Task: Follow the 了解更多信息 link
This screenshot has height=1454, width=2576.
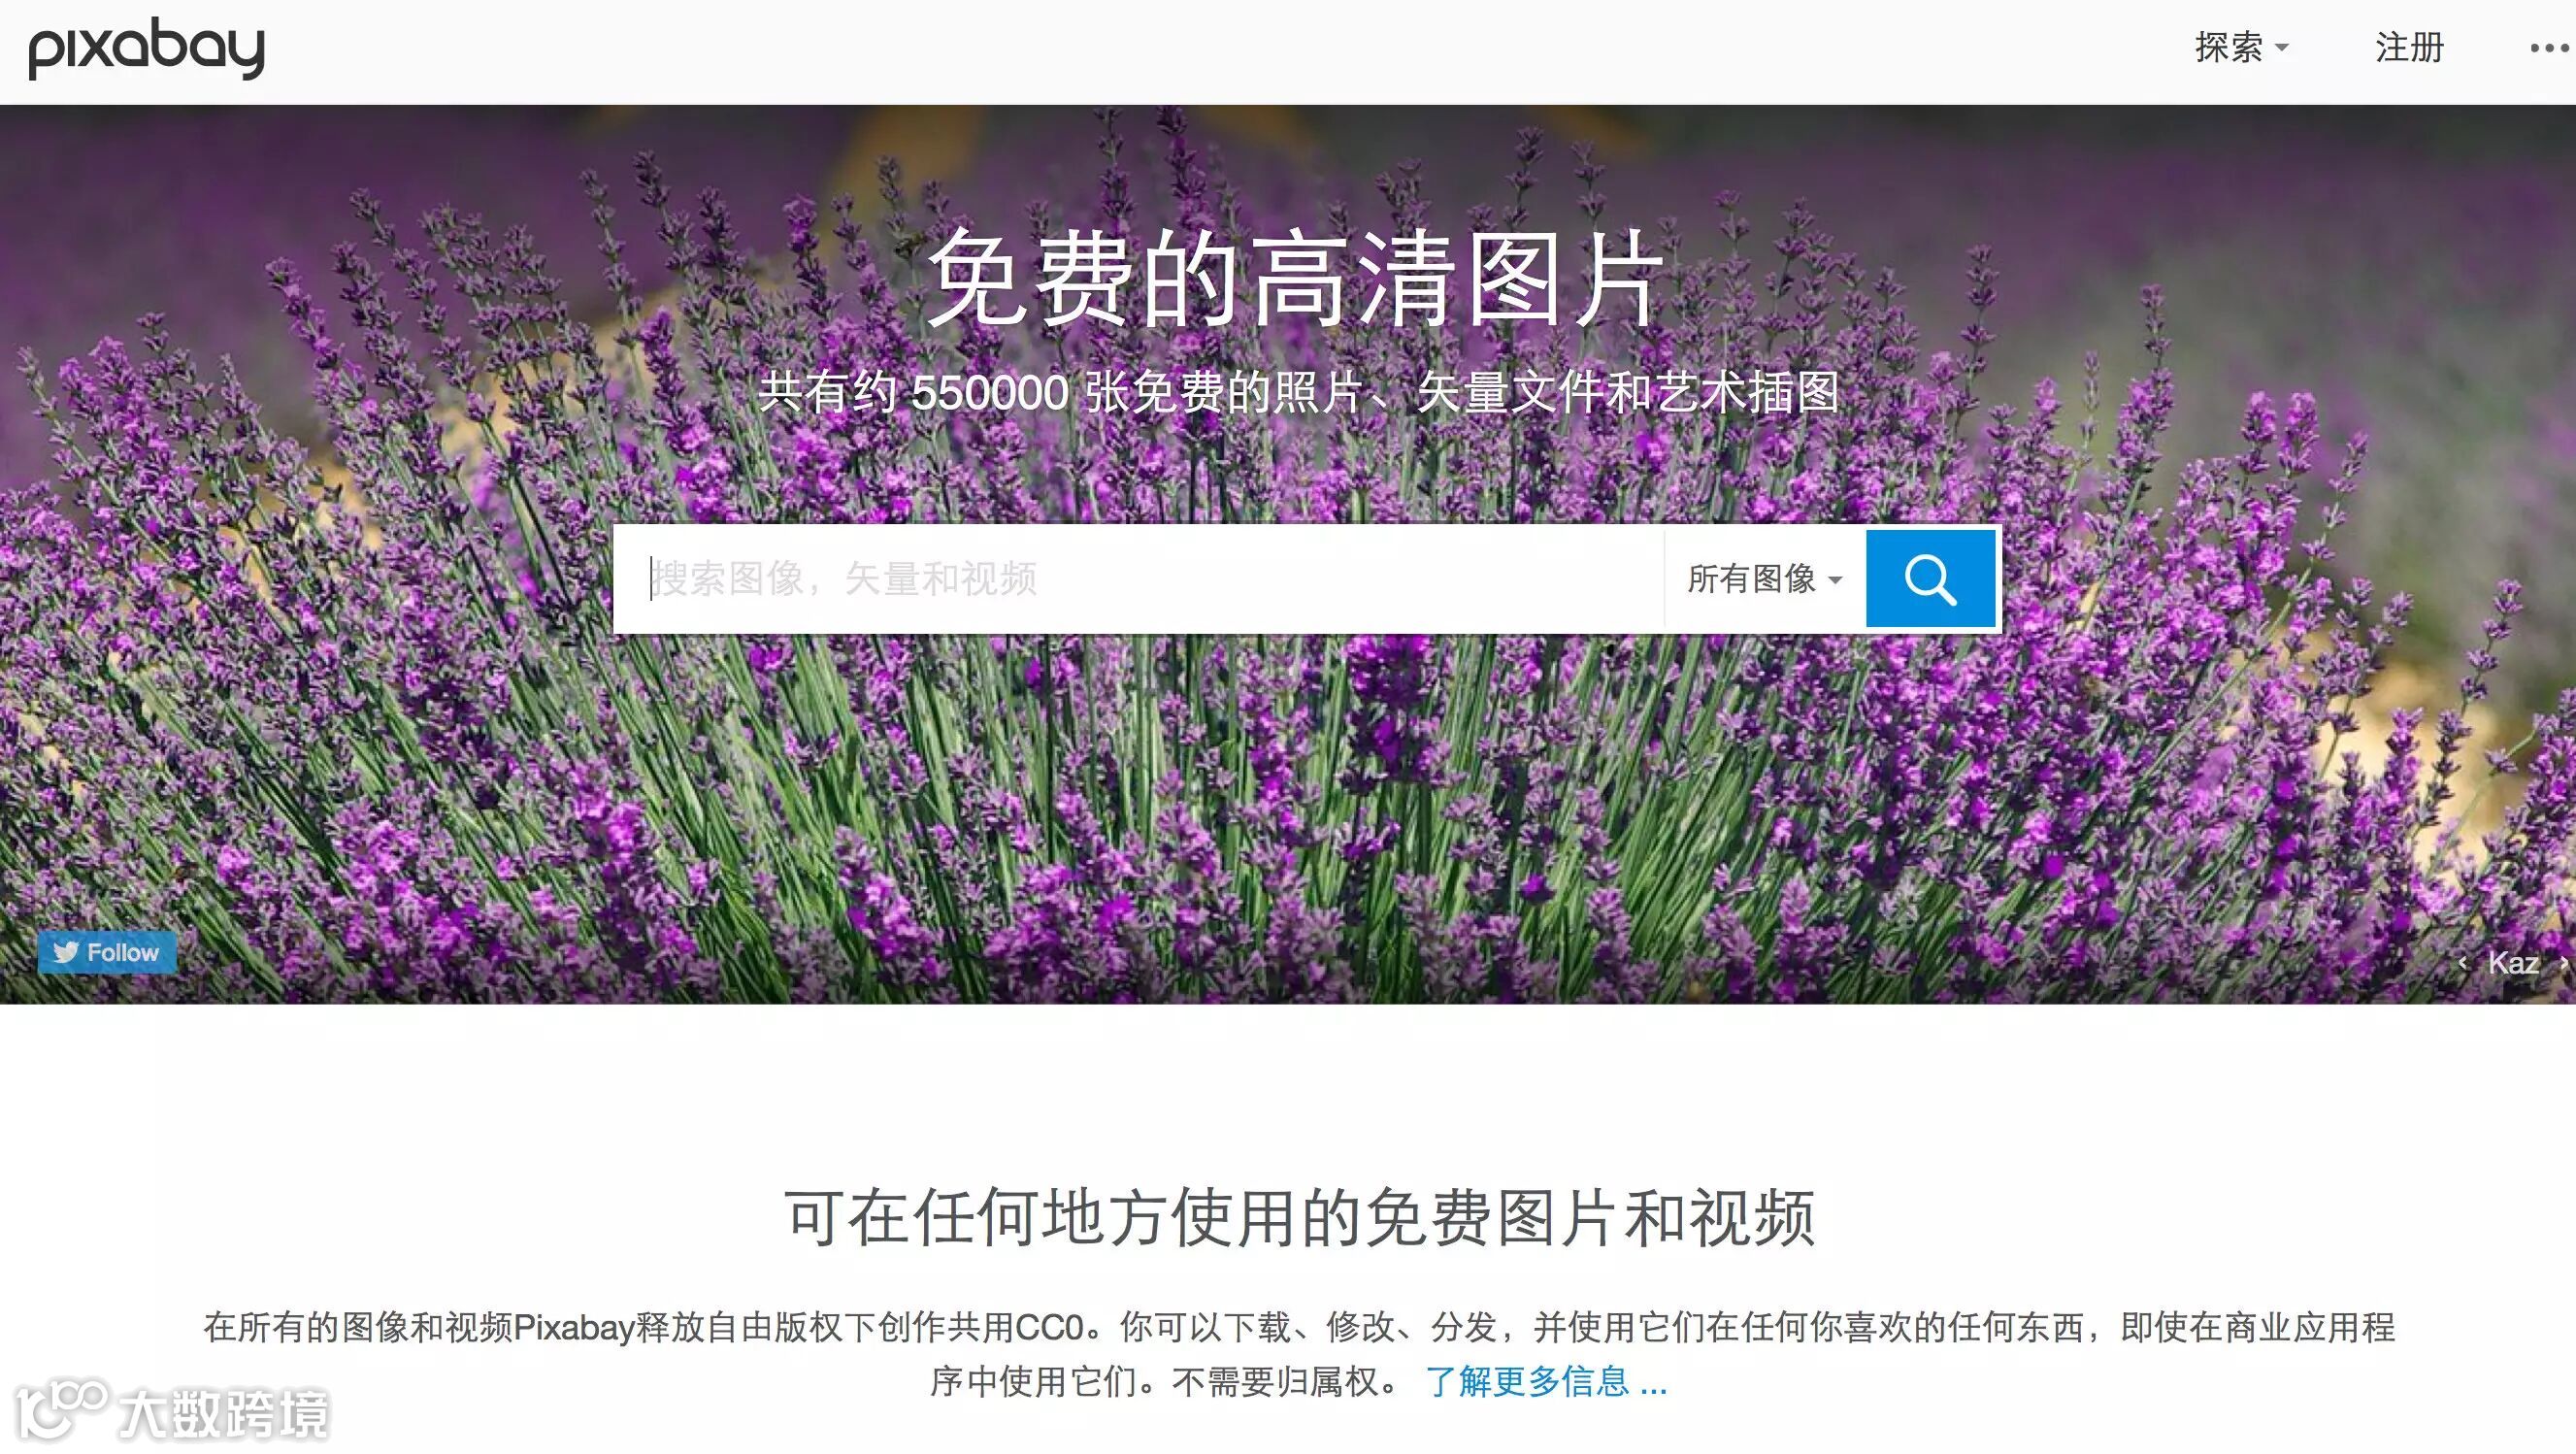Action: coord(1546,1381)
